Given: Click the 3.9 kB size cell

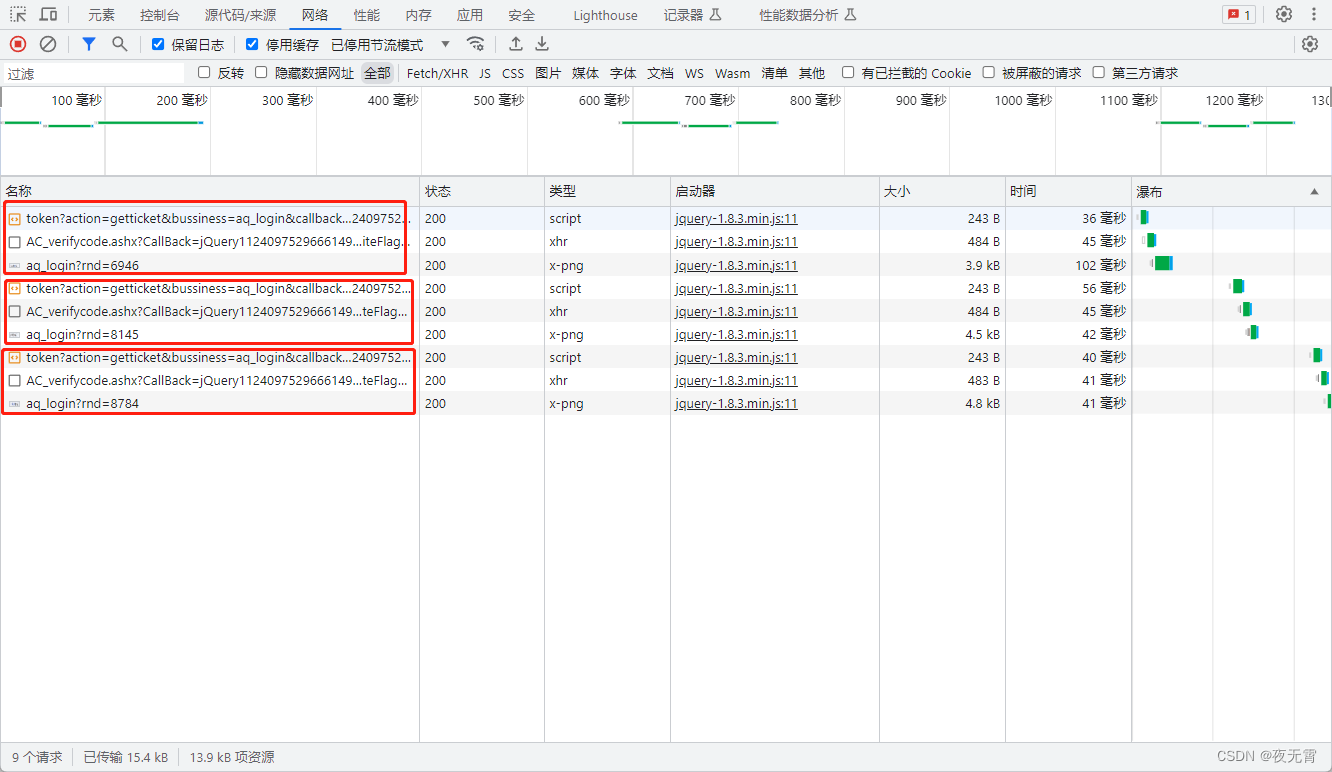Looking at the screenshot, I should [942, 265].
